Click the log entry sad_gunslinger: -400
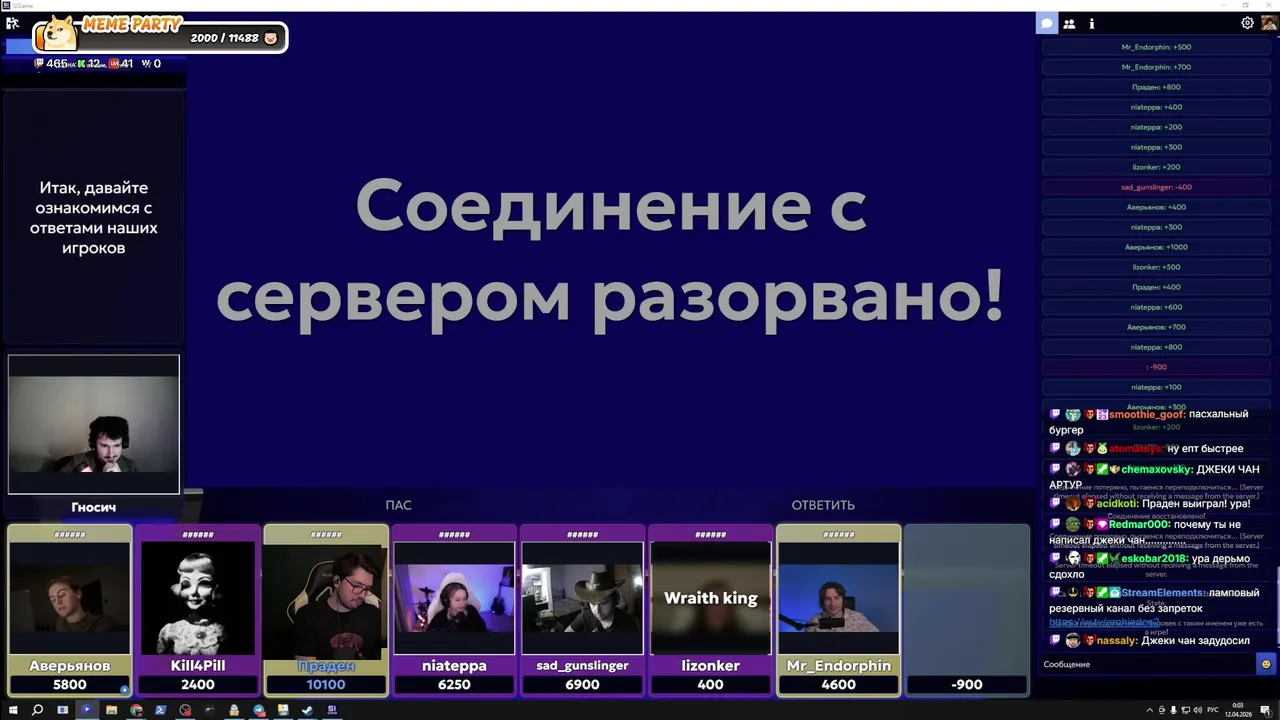Viewport: 1280px width, 720px height. pos(1156,187)
